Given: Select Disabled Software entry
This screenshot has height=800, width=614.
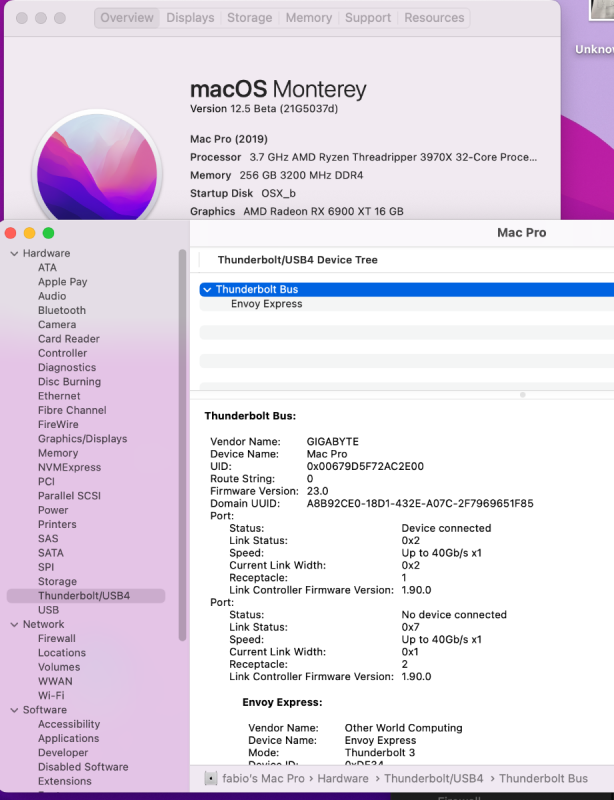Looking at the screenshot, I should click(x=83, y=767).
